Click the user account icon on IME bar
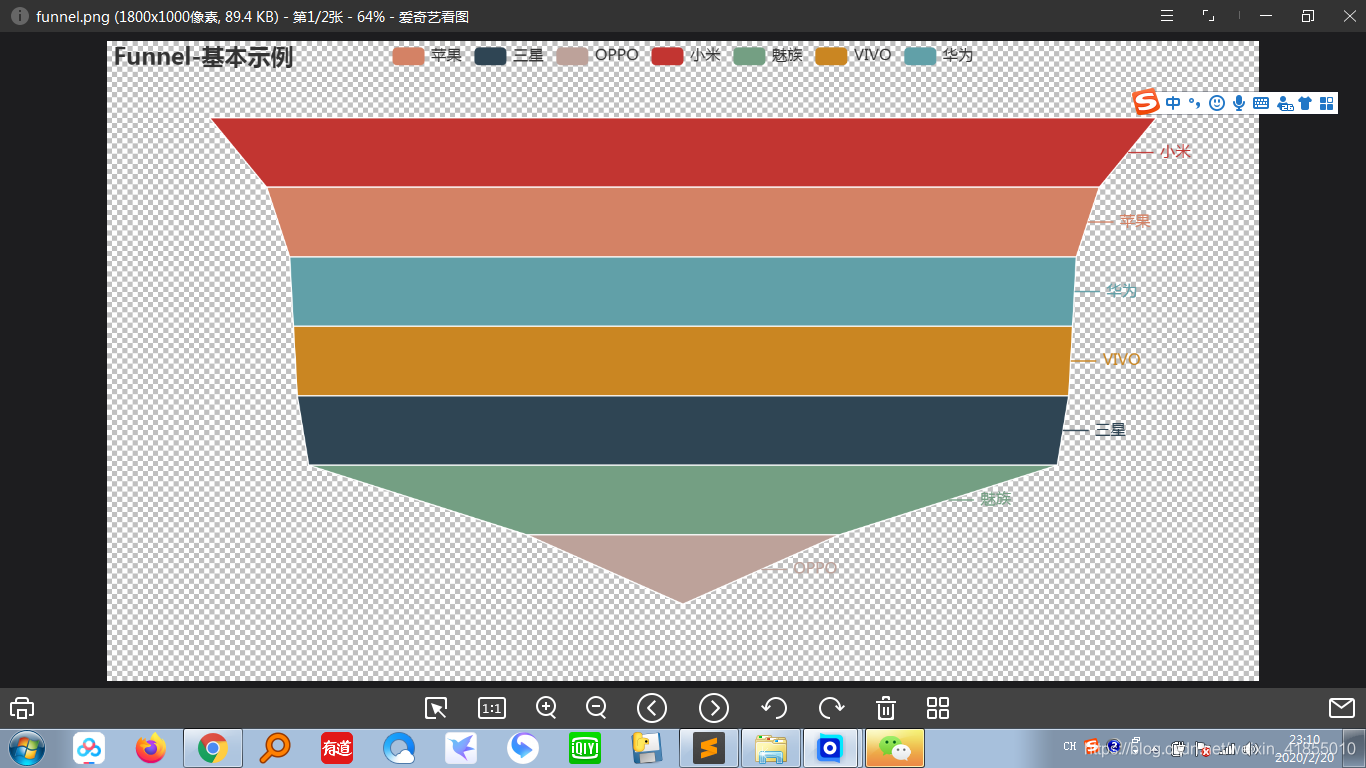Image resolution: width=1366 pixels, height=768 pixels. pos(1284,103)
